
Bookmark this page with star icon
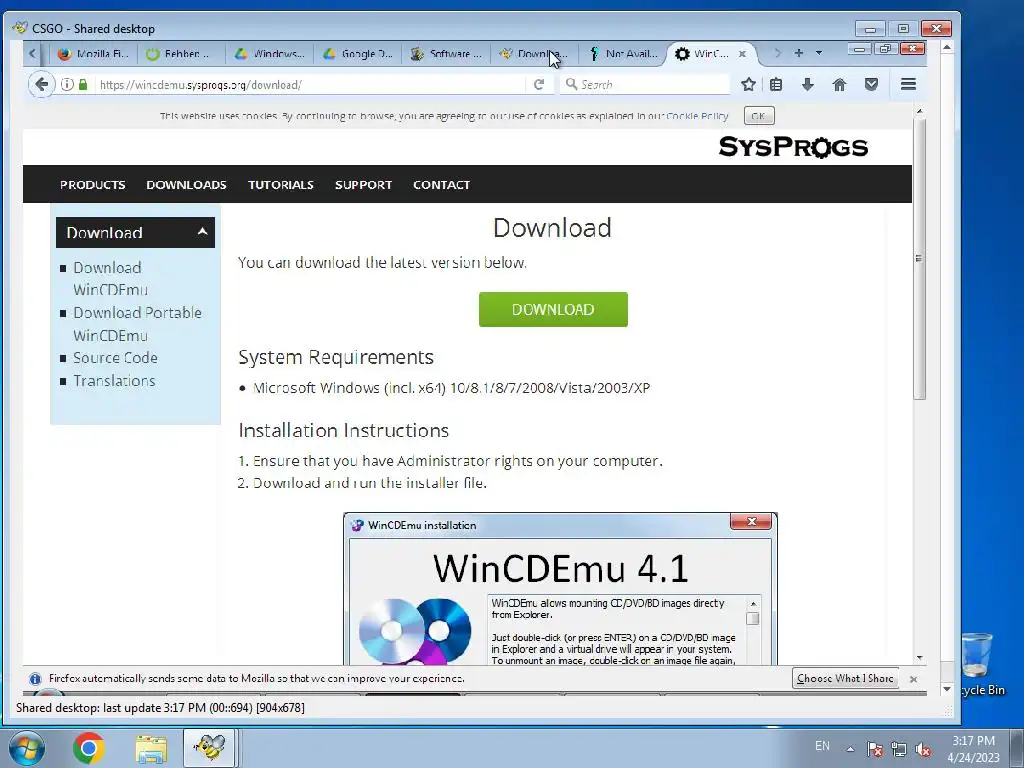coord(748,84)
